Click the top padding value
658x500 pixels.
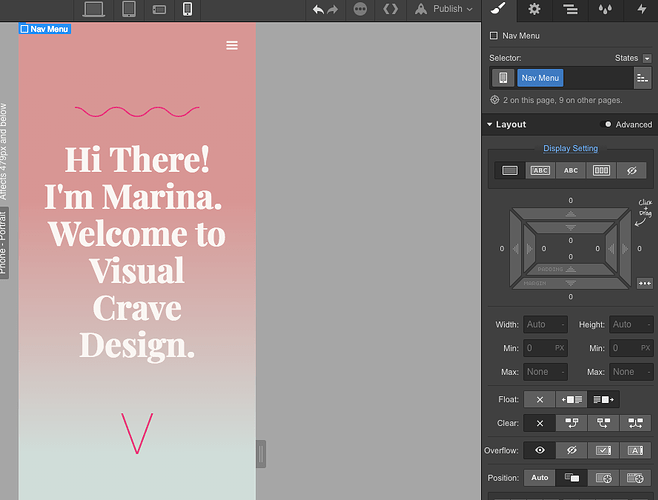click(x=570, y=241)
